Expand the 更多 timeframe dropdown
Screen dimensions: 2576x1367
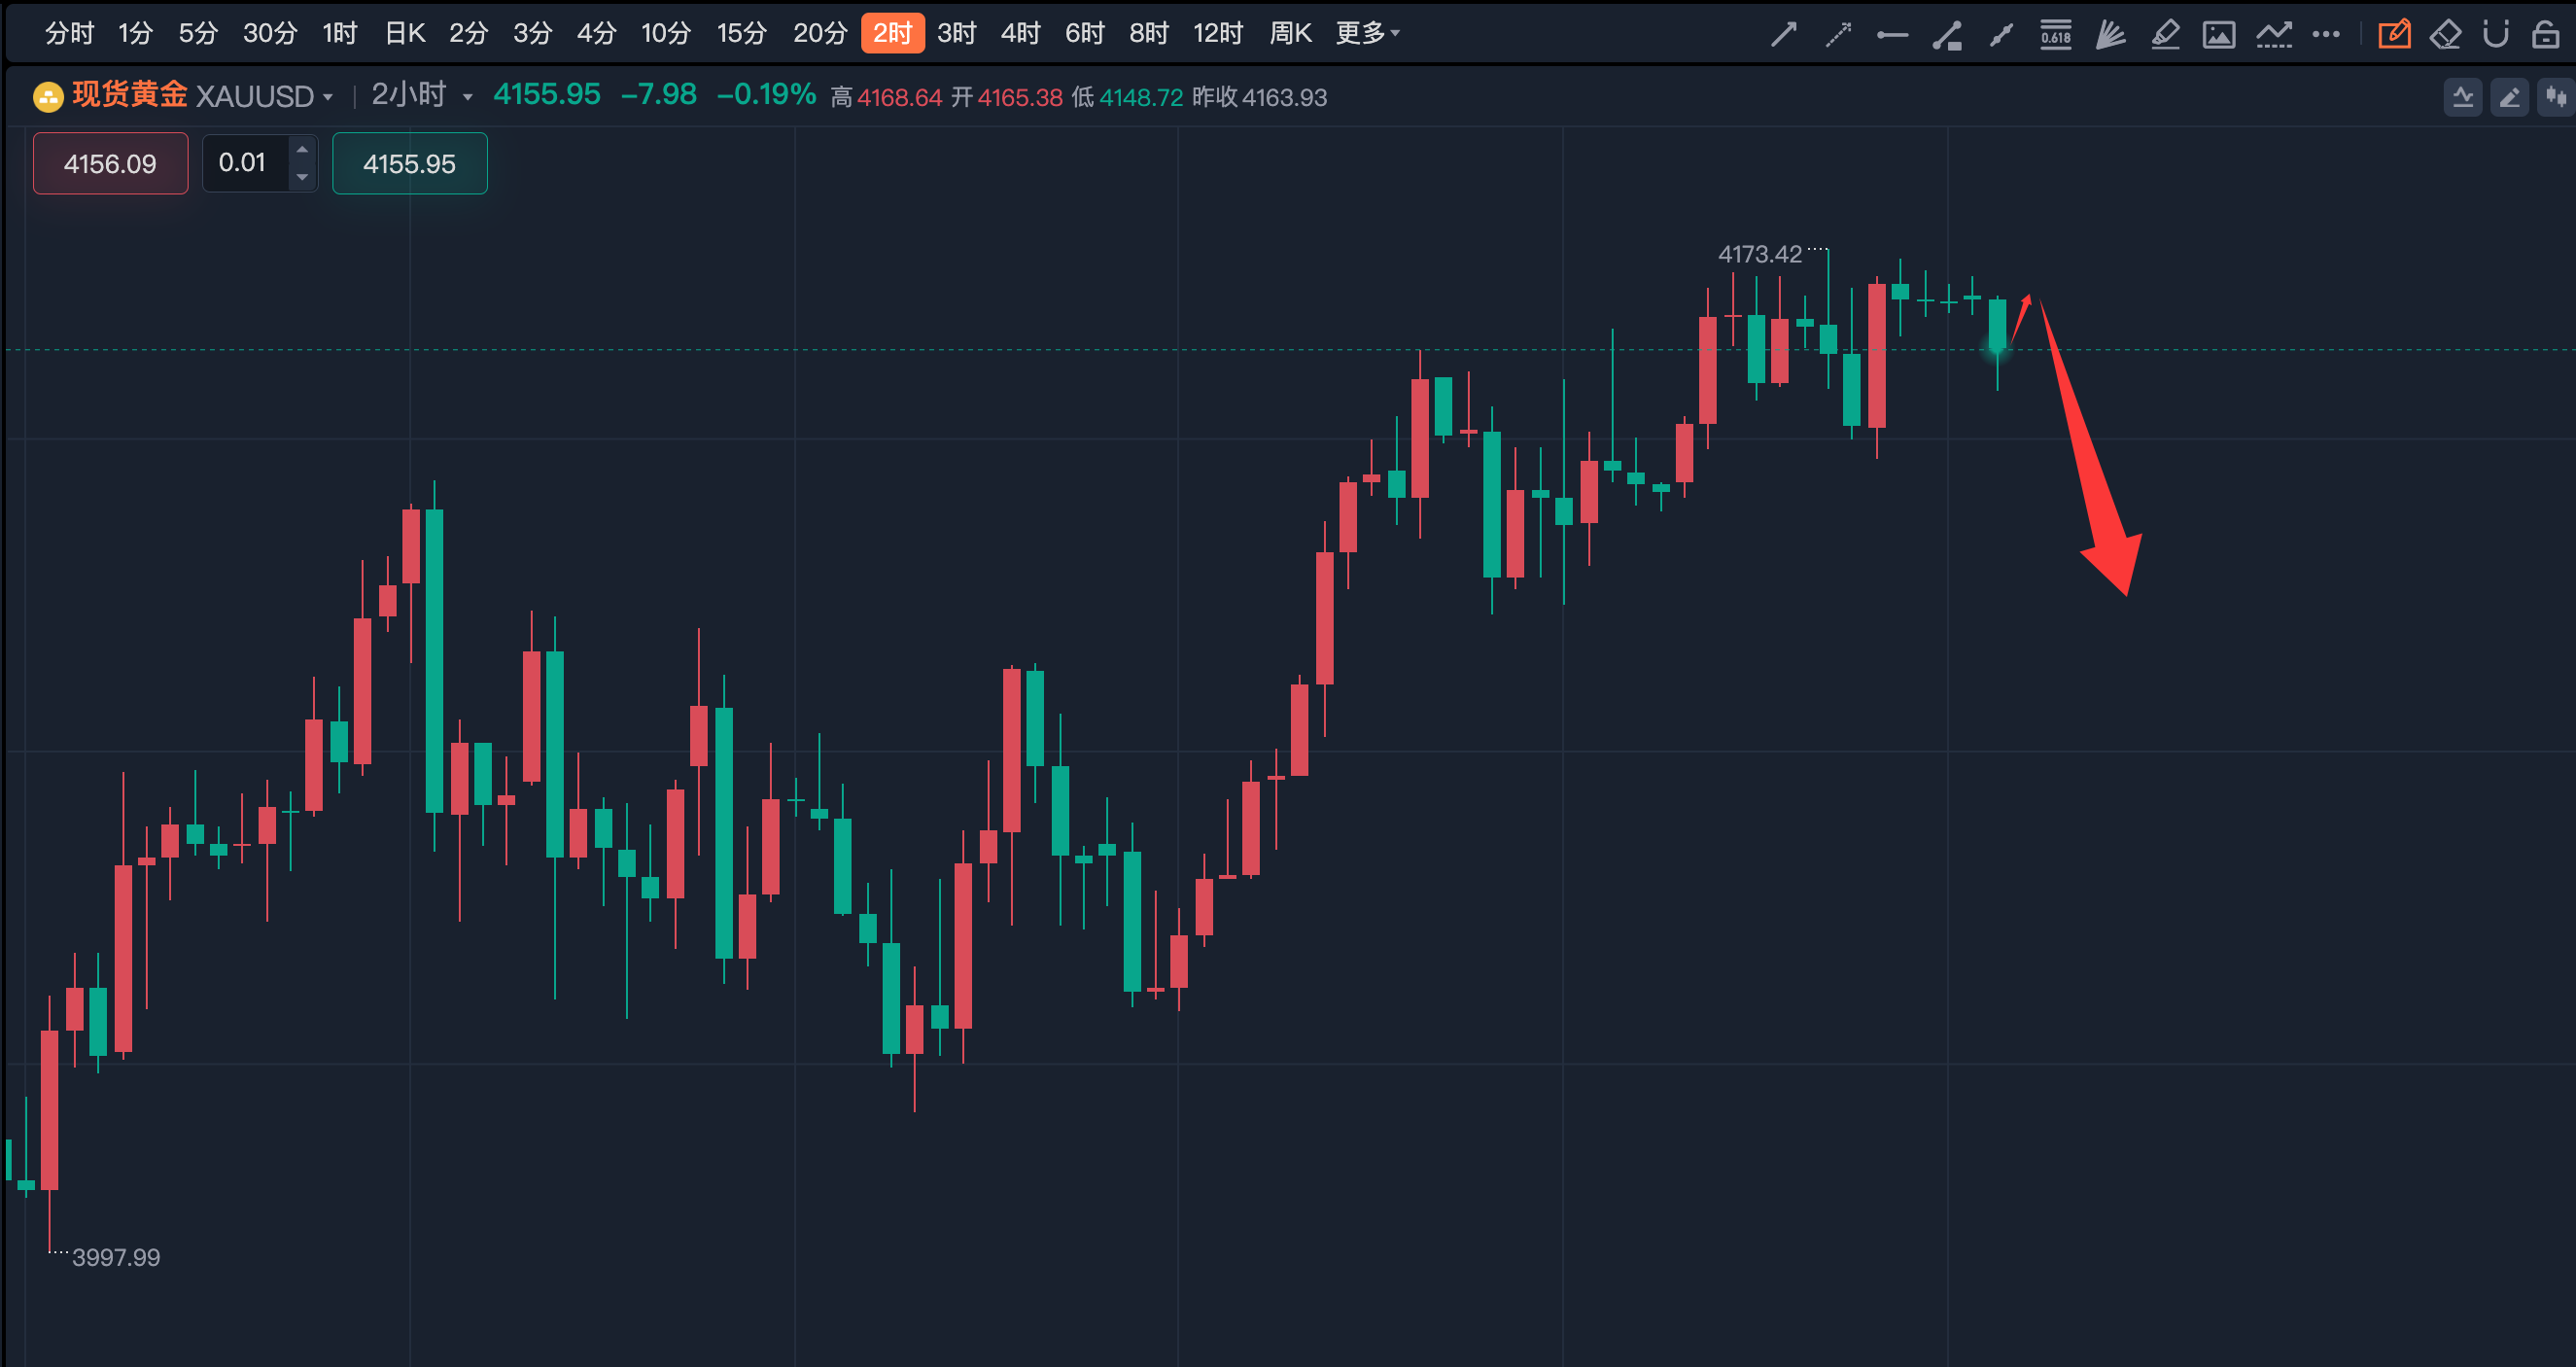[1367, 33]
